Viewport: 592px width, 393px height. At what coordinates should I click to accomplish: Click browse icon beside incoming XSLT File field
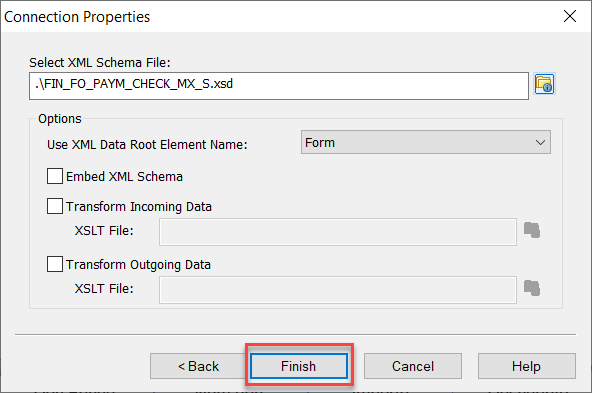point(532,230)
